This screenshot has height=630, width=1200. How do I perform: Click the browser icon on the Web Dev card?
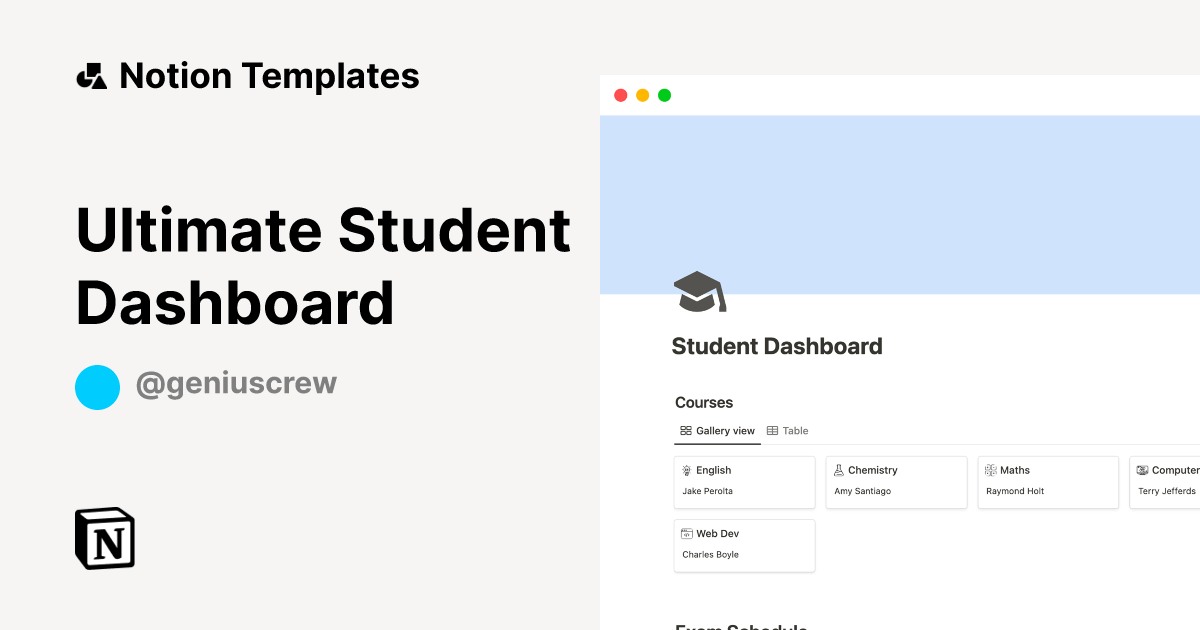coord(686,533)
